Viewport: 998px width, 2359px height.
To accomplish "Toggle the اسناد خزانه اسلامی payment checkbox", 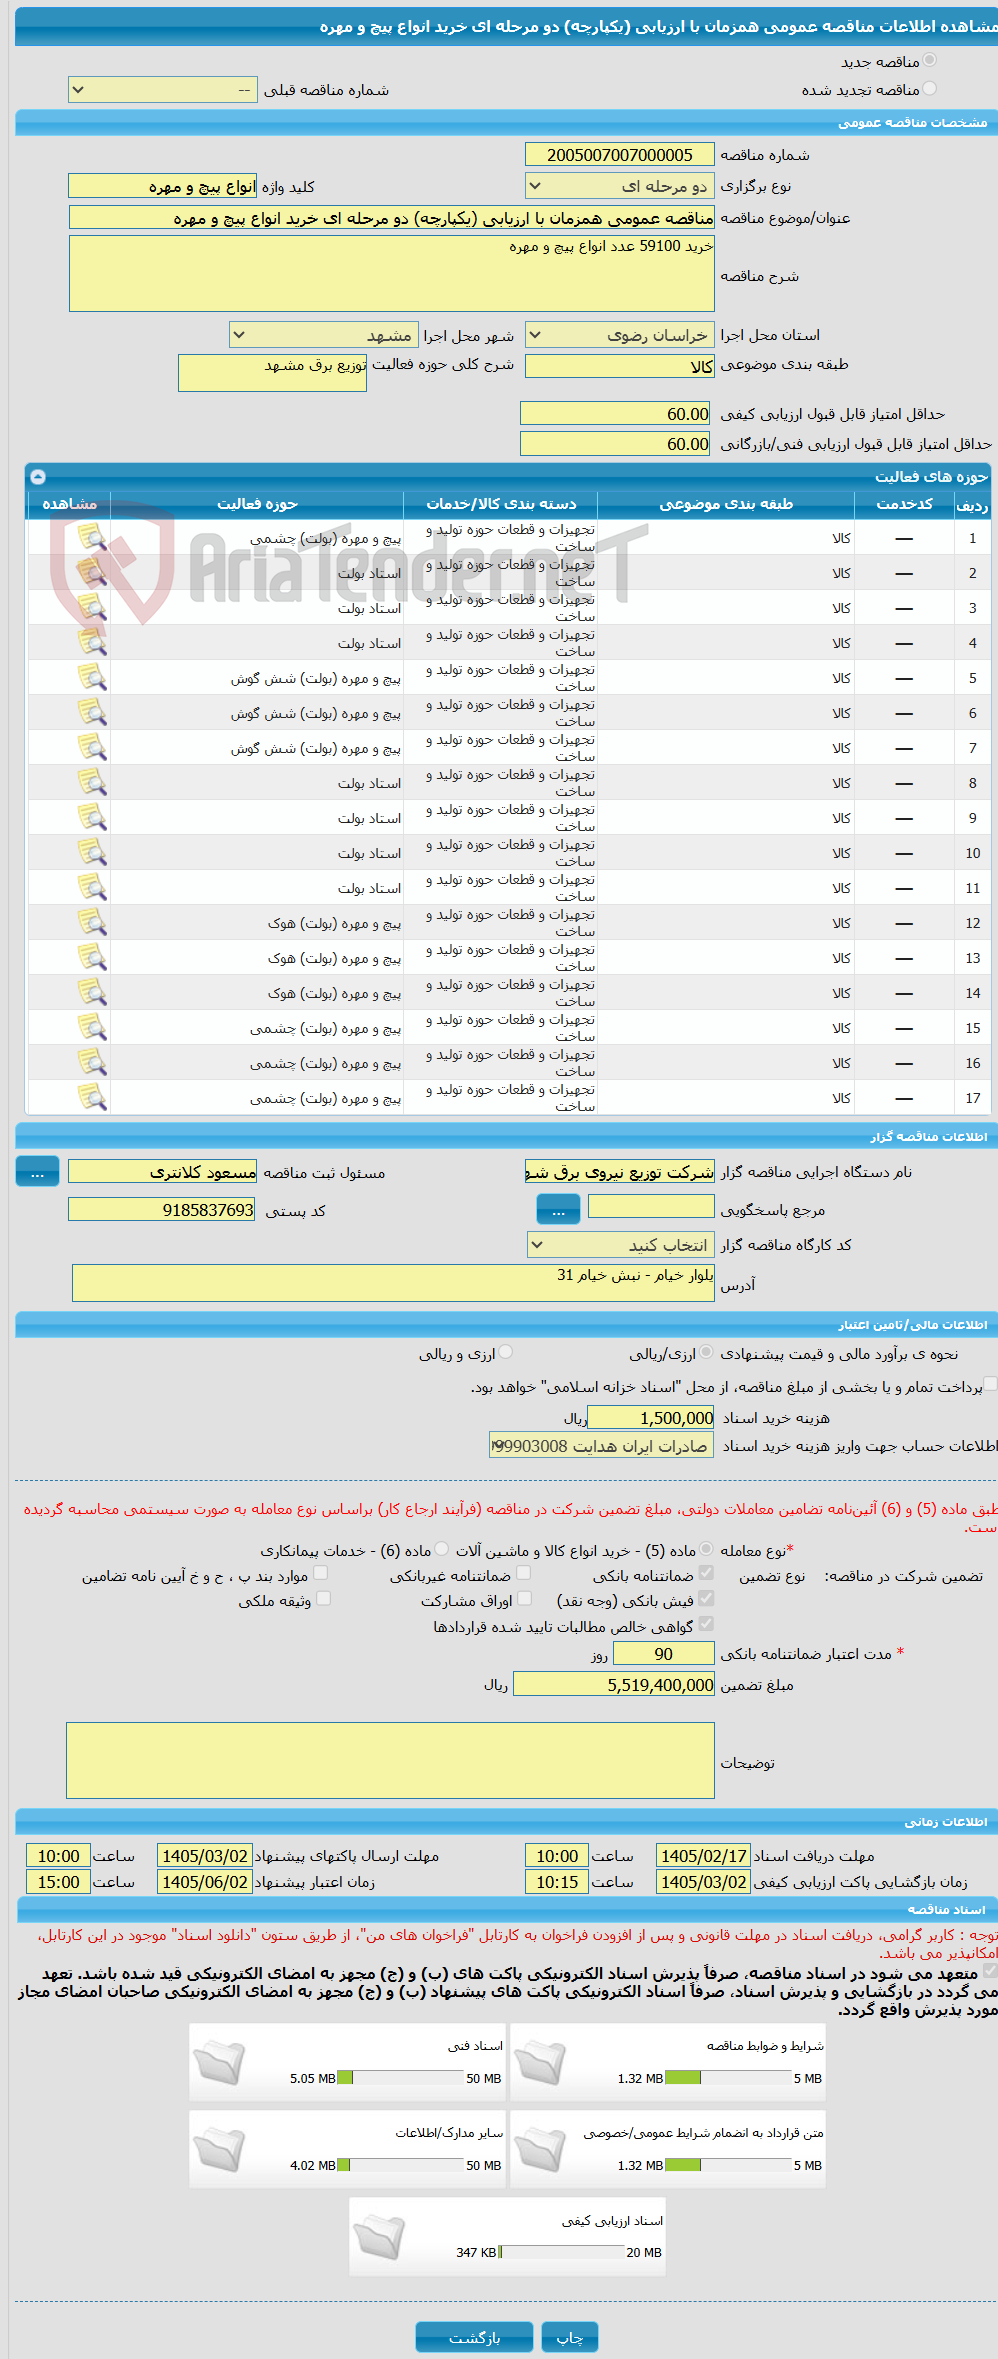I will click(x=990, y=1385).
